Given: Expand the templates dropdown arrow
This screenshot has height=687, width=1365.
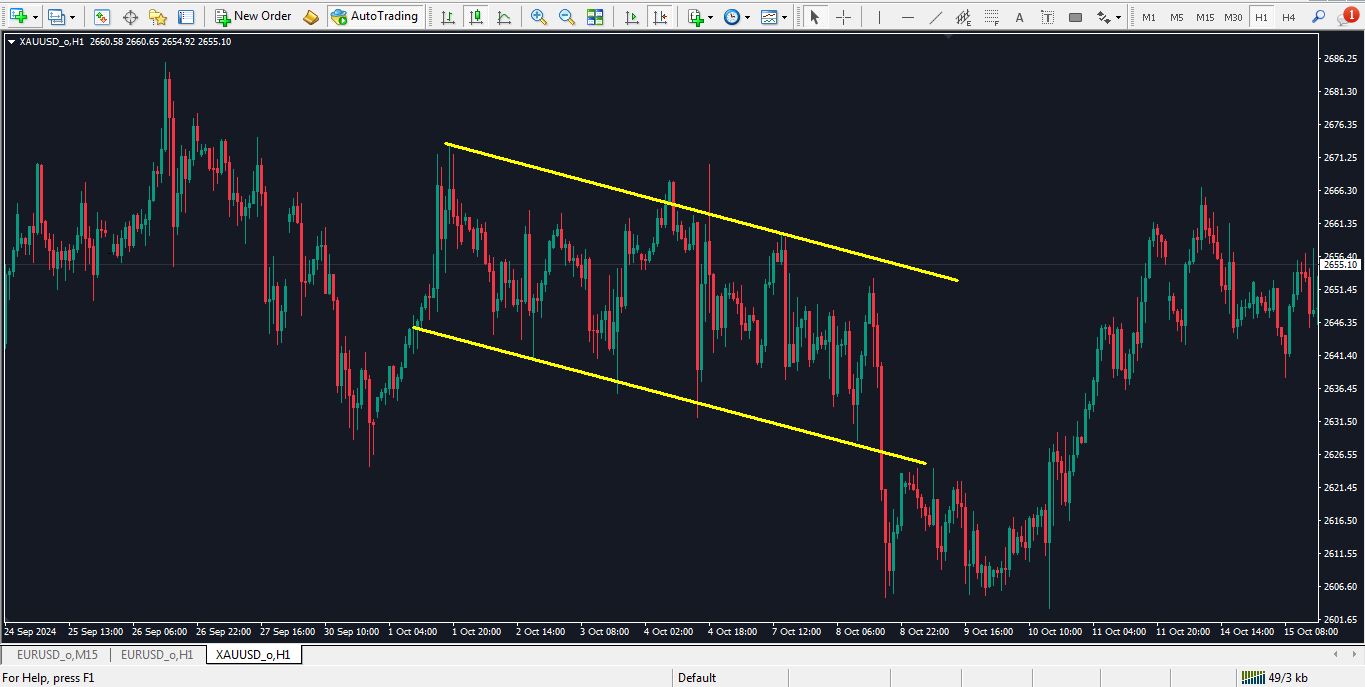Looking at the screenshot, I should point(784,17).
